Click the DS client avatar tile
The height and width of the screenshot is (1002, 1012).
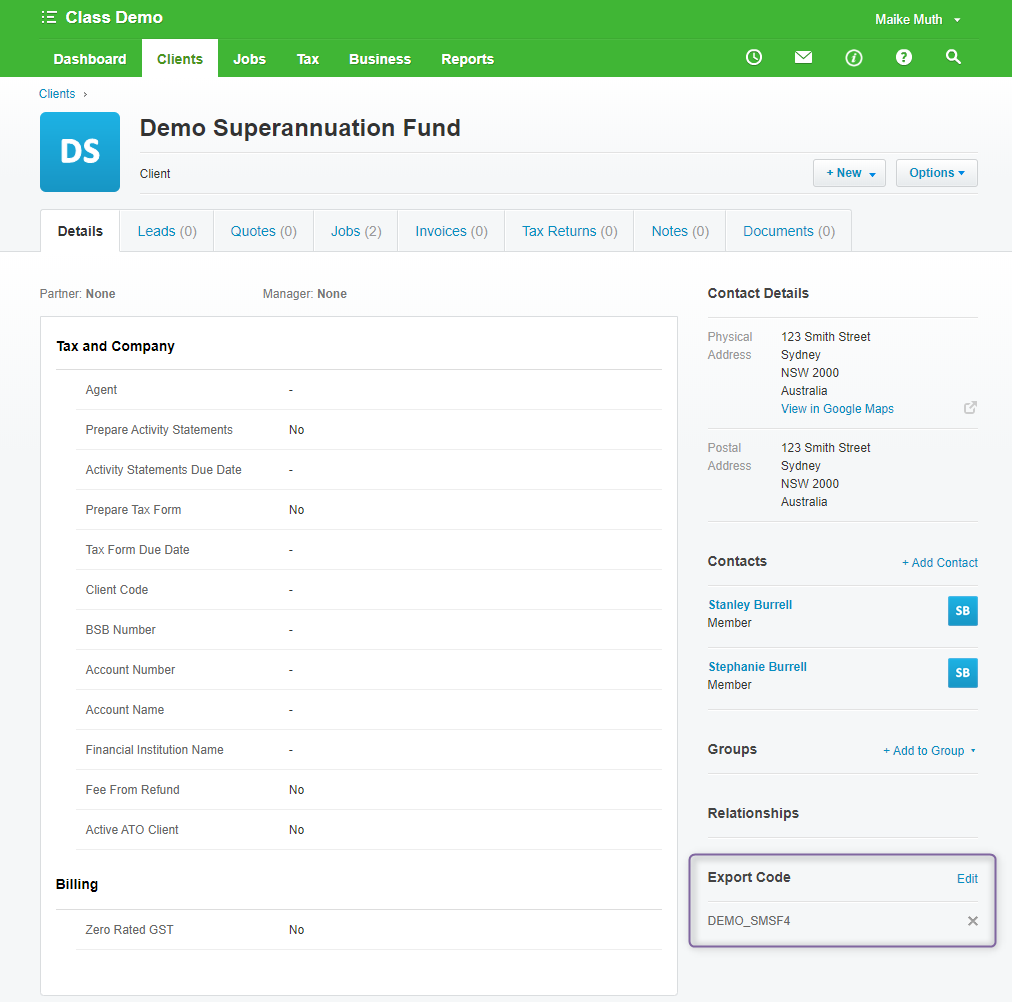79,151
